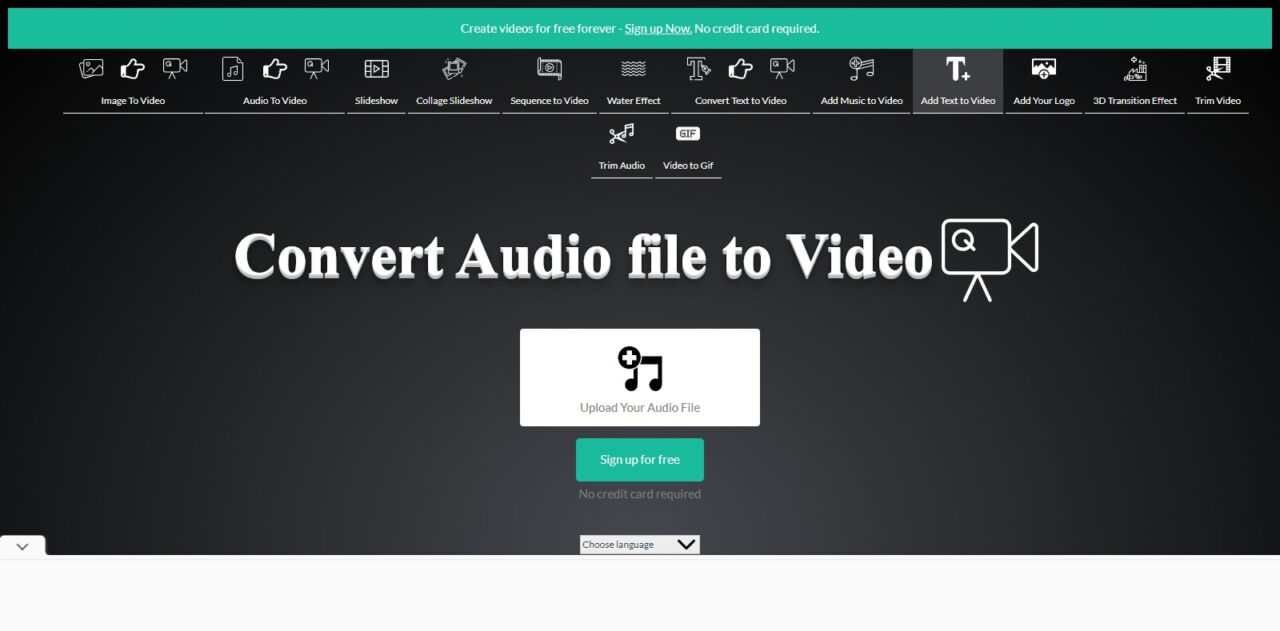Viewport: 1280px width, 631px height.
Task: Select the Water Effect waves icon
Action: click(634, 69)
